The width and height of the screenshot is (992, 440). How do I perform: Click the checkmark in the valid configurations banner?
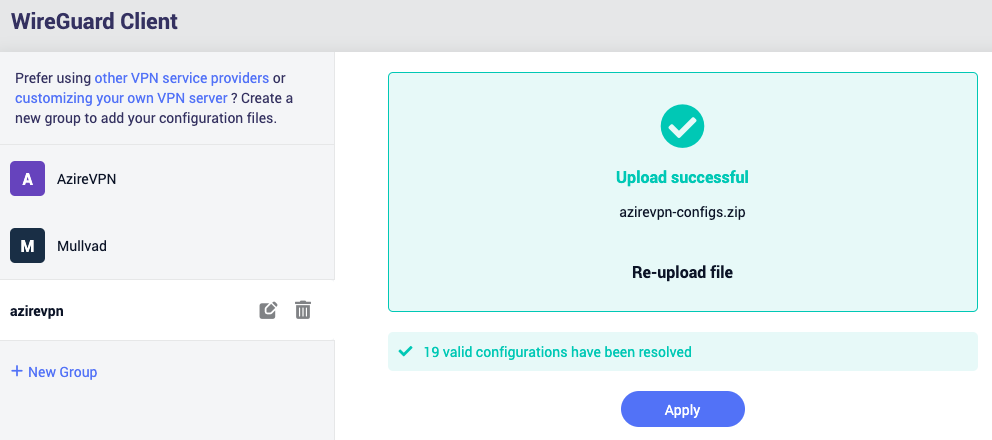click(405, 351)
